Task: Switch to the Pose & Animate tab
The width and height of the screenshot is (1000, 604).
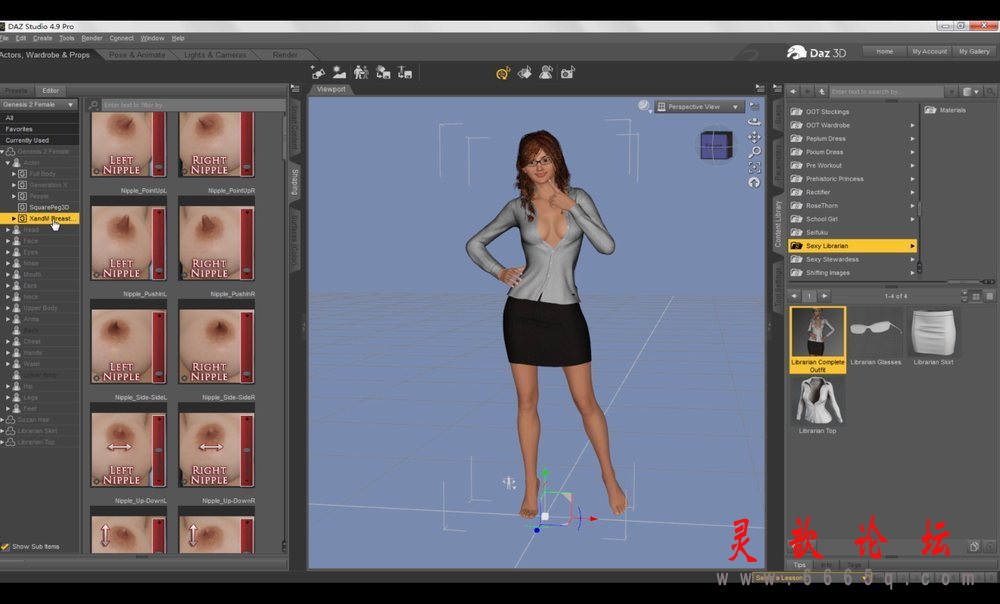Action: [137, 55]
